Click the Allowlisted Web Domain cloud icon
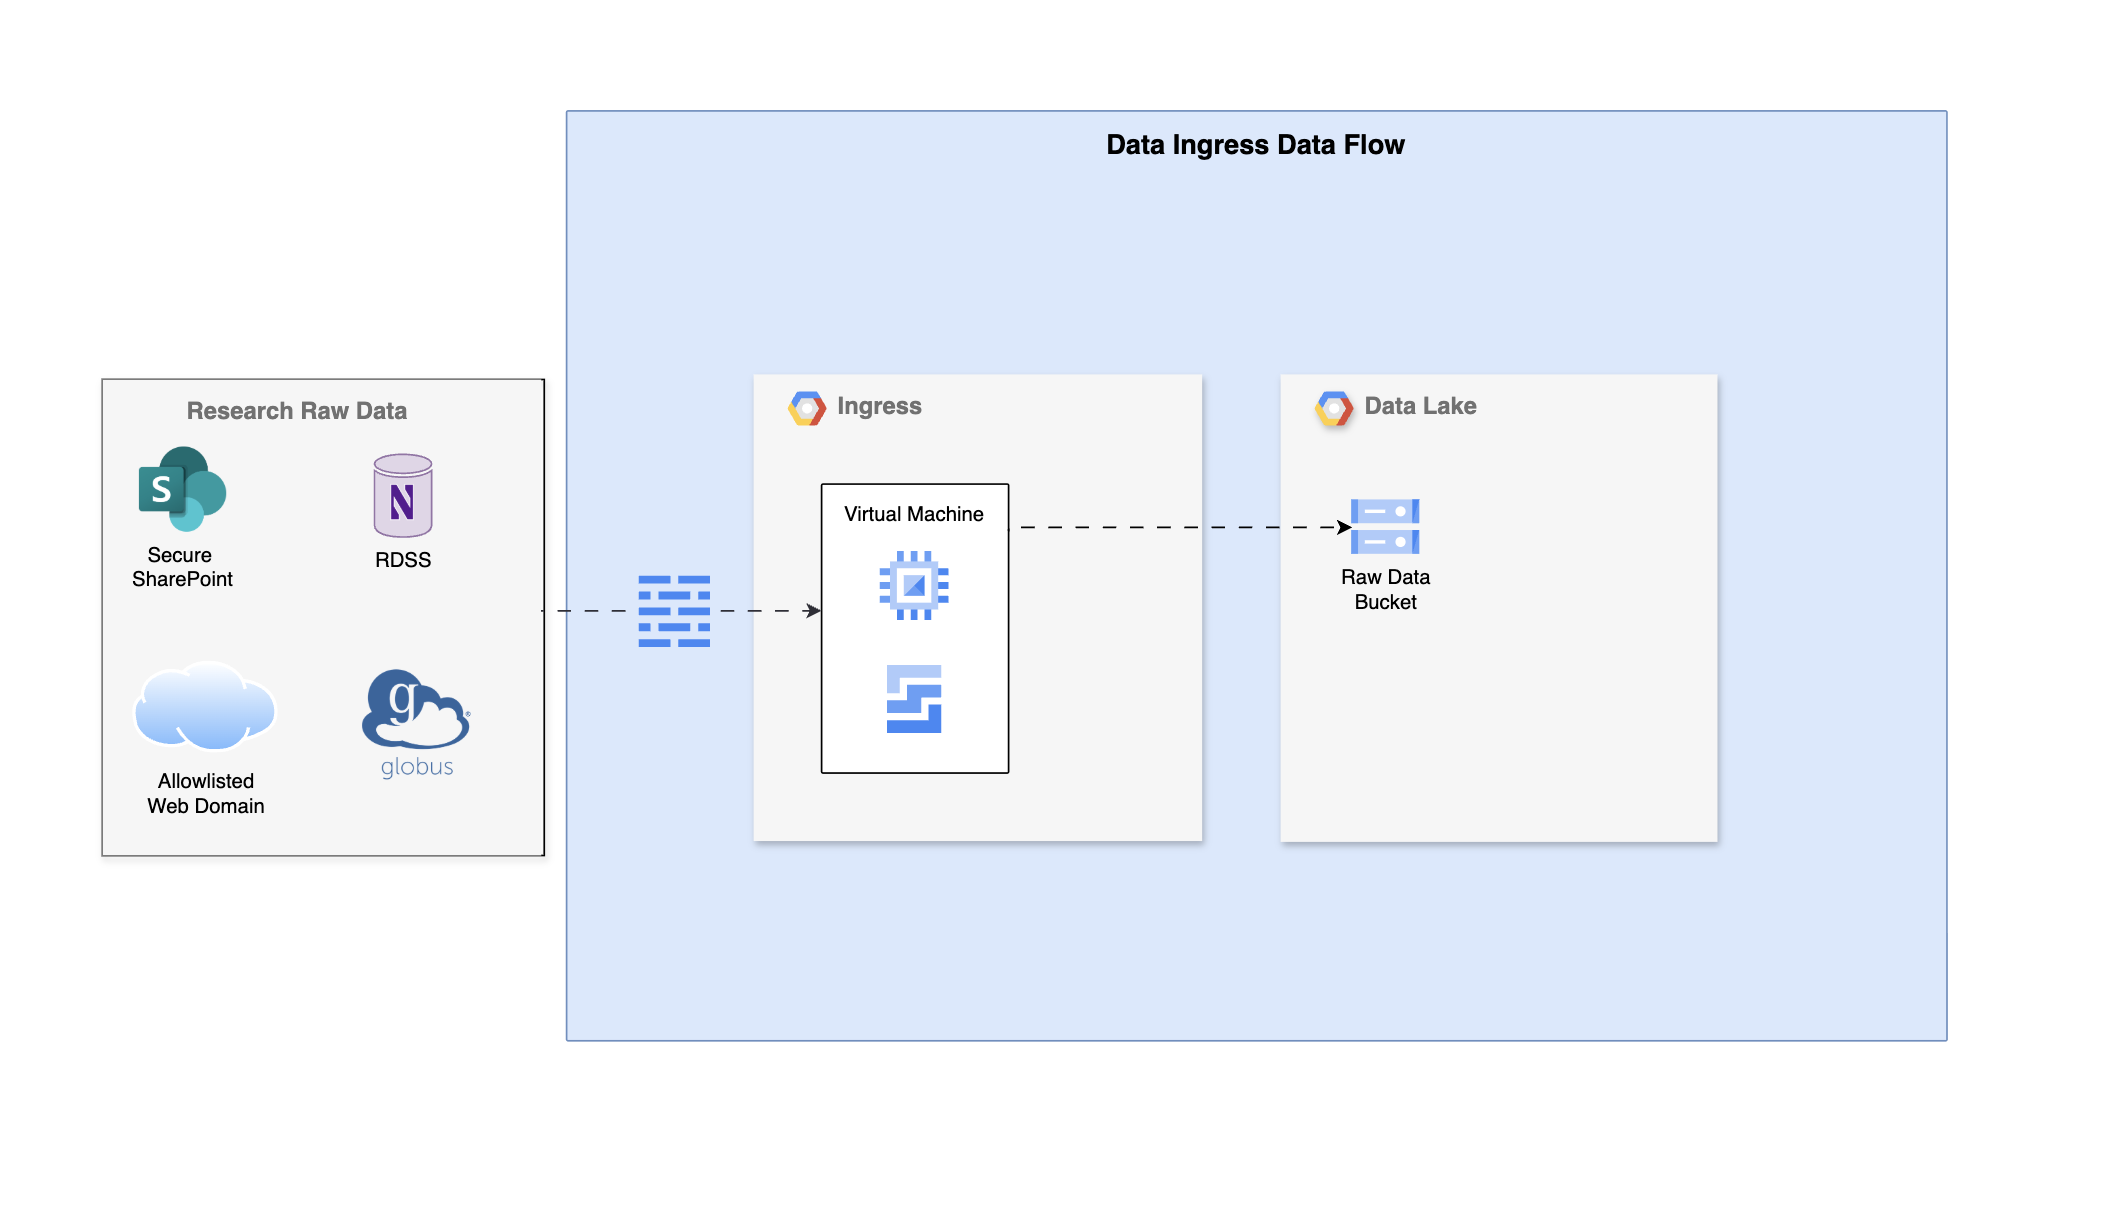2118x1228 pixels. tap(205, 707)
